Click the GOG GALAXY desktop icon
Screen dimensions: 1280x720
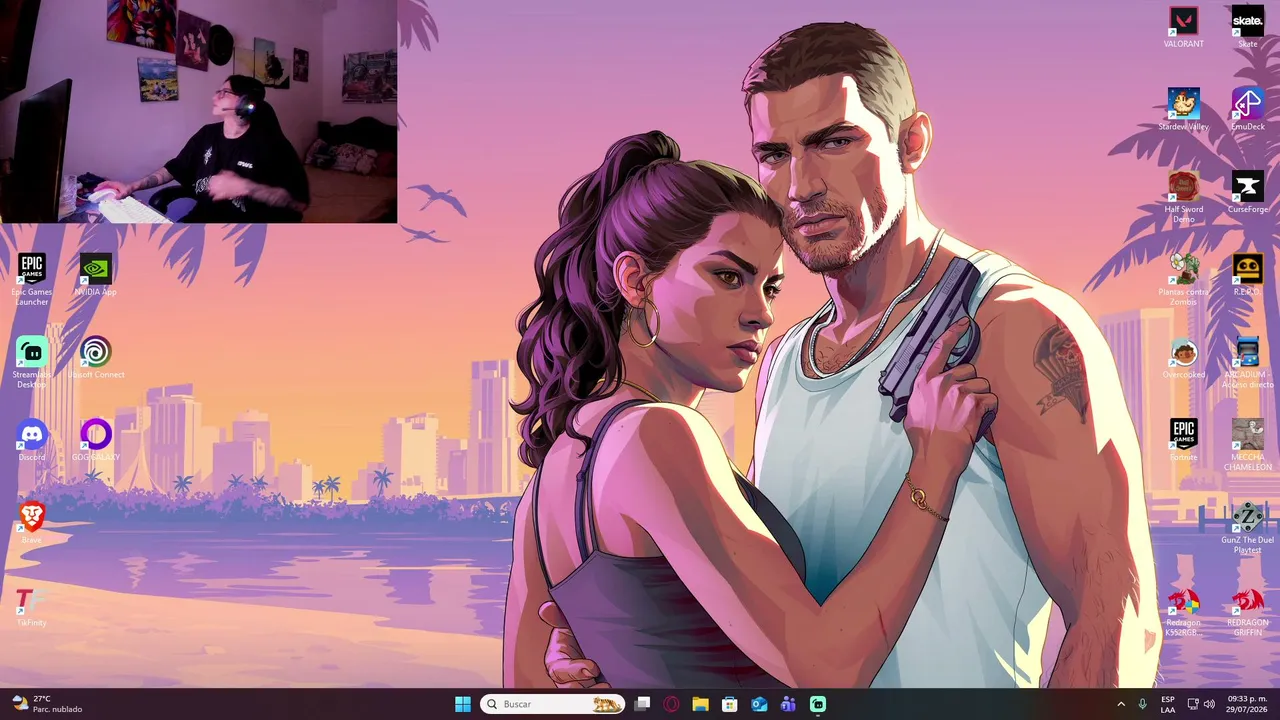(96, 440)
